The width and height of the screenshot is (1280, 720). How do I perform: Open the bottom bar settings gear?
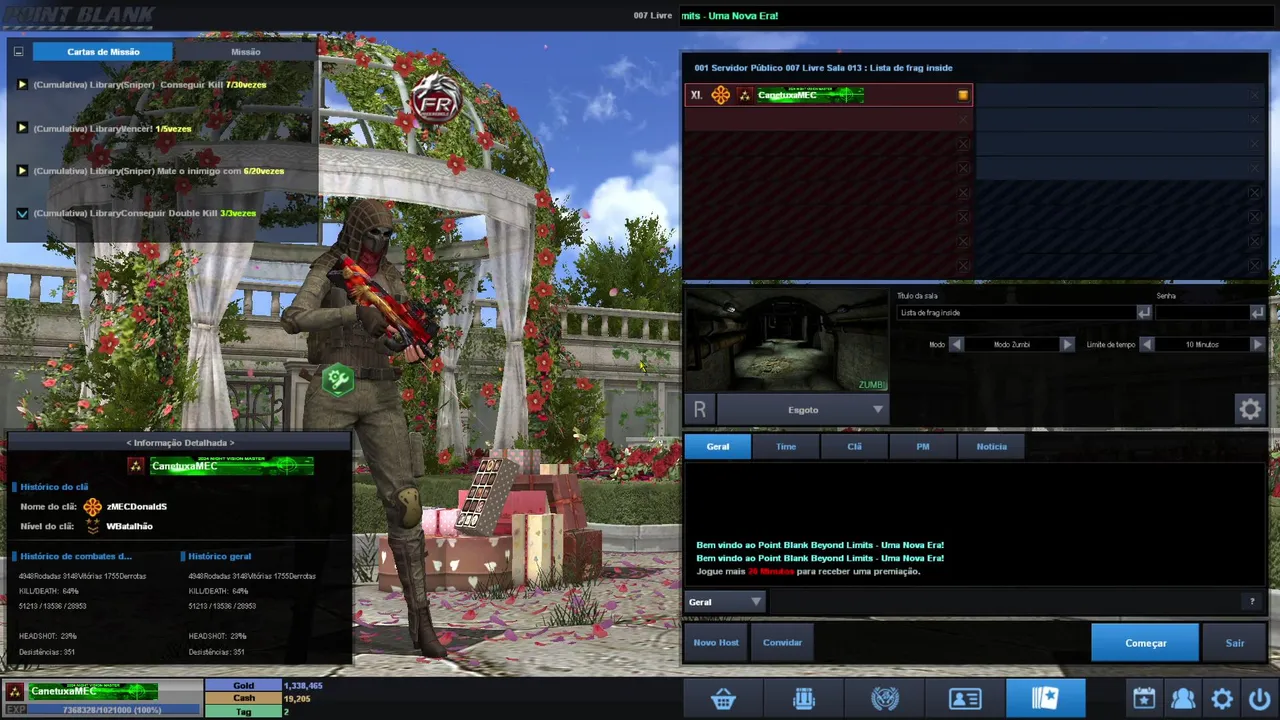tap(1222, 699)
